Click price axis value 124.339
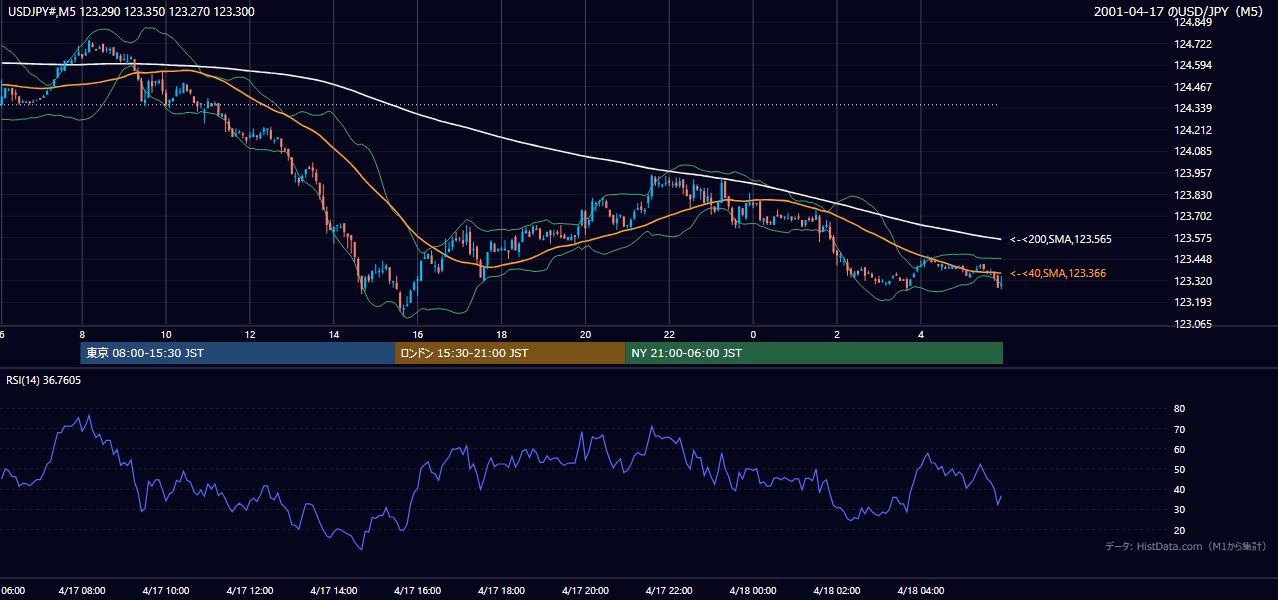This screenshot has height=600, width=1278. 1192,108
